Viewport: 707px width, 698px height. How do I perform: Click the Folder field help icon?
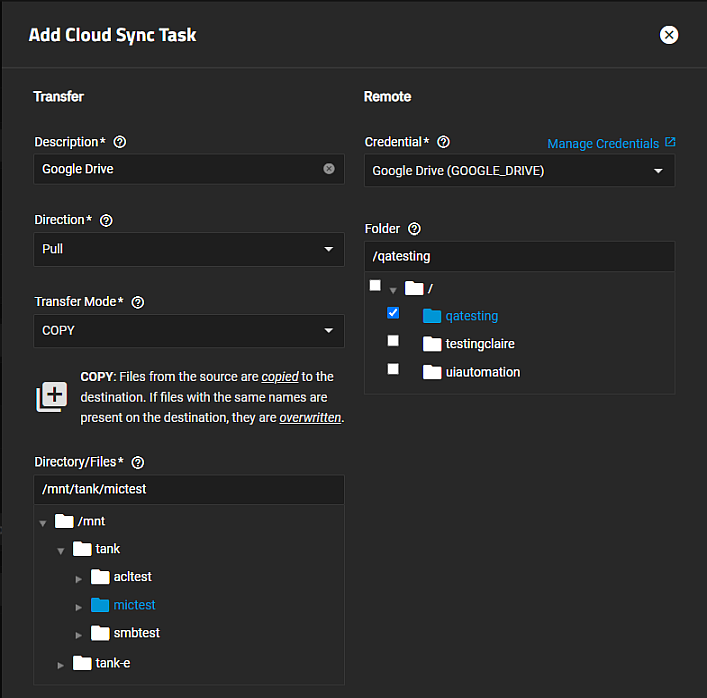pyautogui.click(x=415, y=229)
